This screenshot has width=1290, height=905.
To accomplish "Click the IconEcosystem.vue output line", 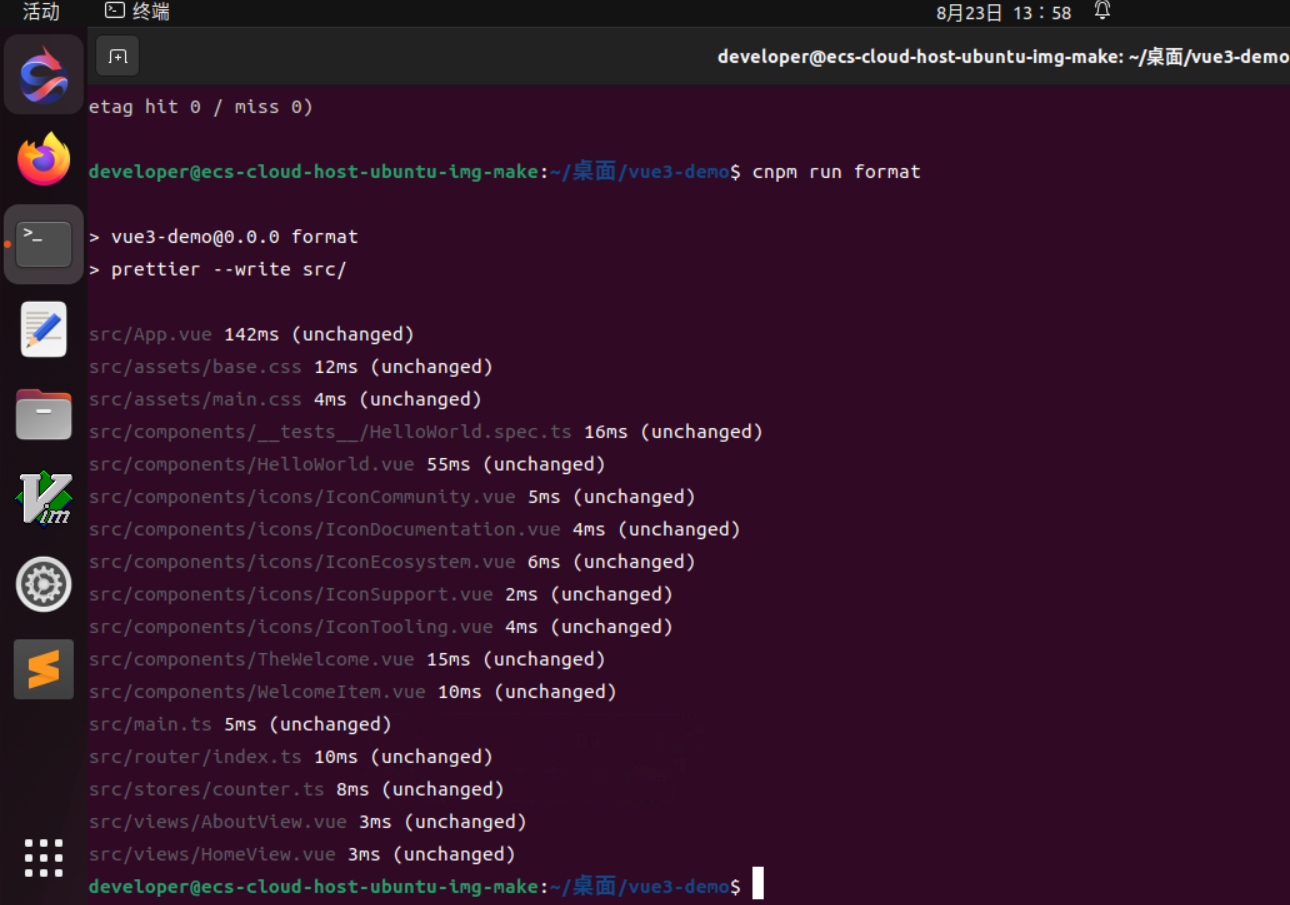I will 392,562.
